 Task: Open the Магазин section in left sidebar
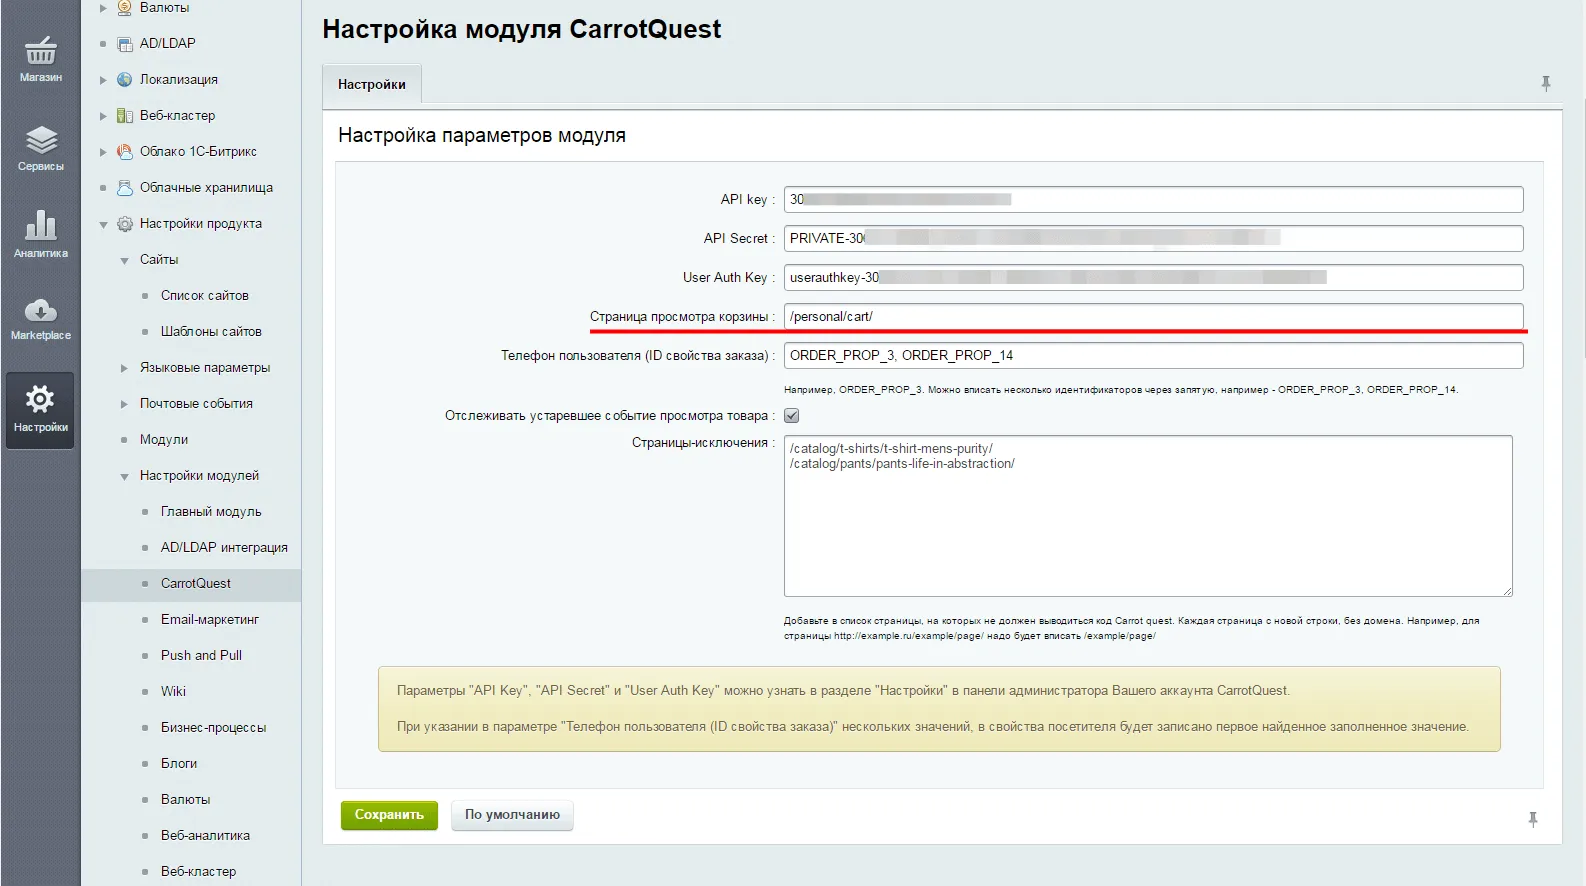(x=40, y=59)
